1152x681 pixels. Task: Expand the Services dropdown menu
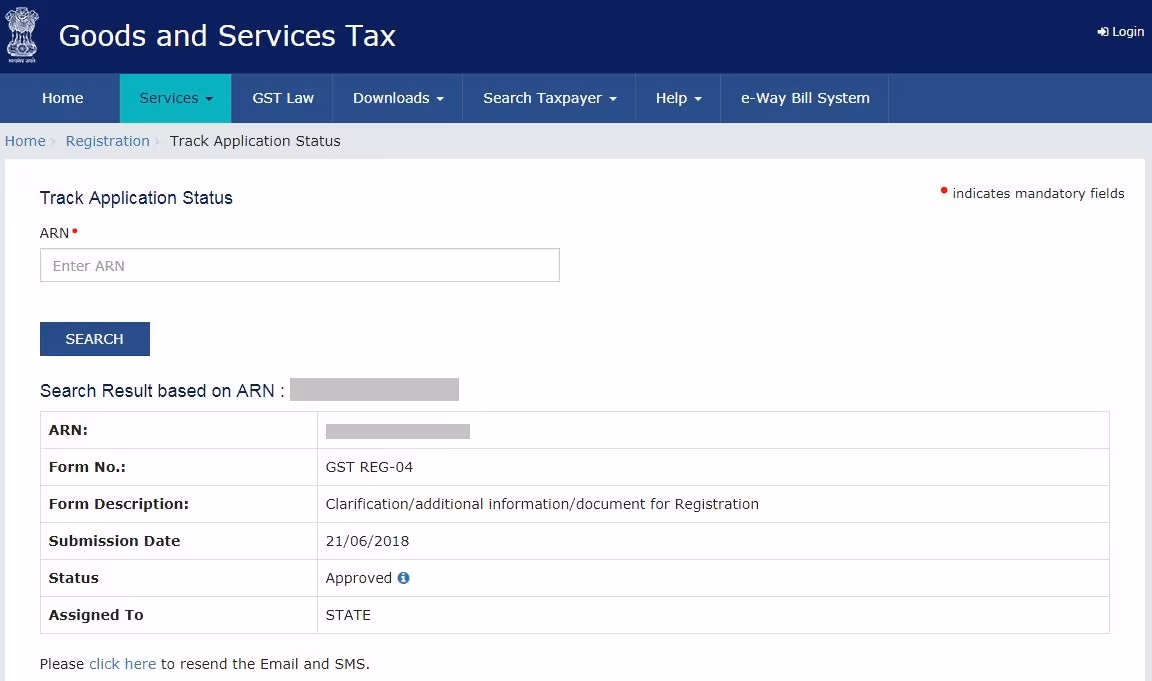point(176,98)
